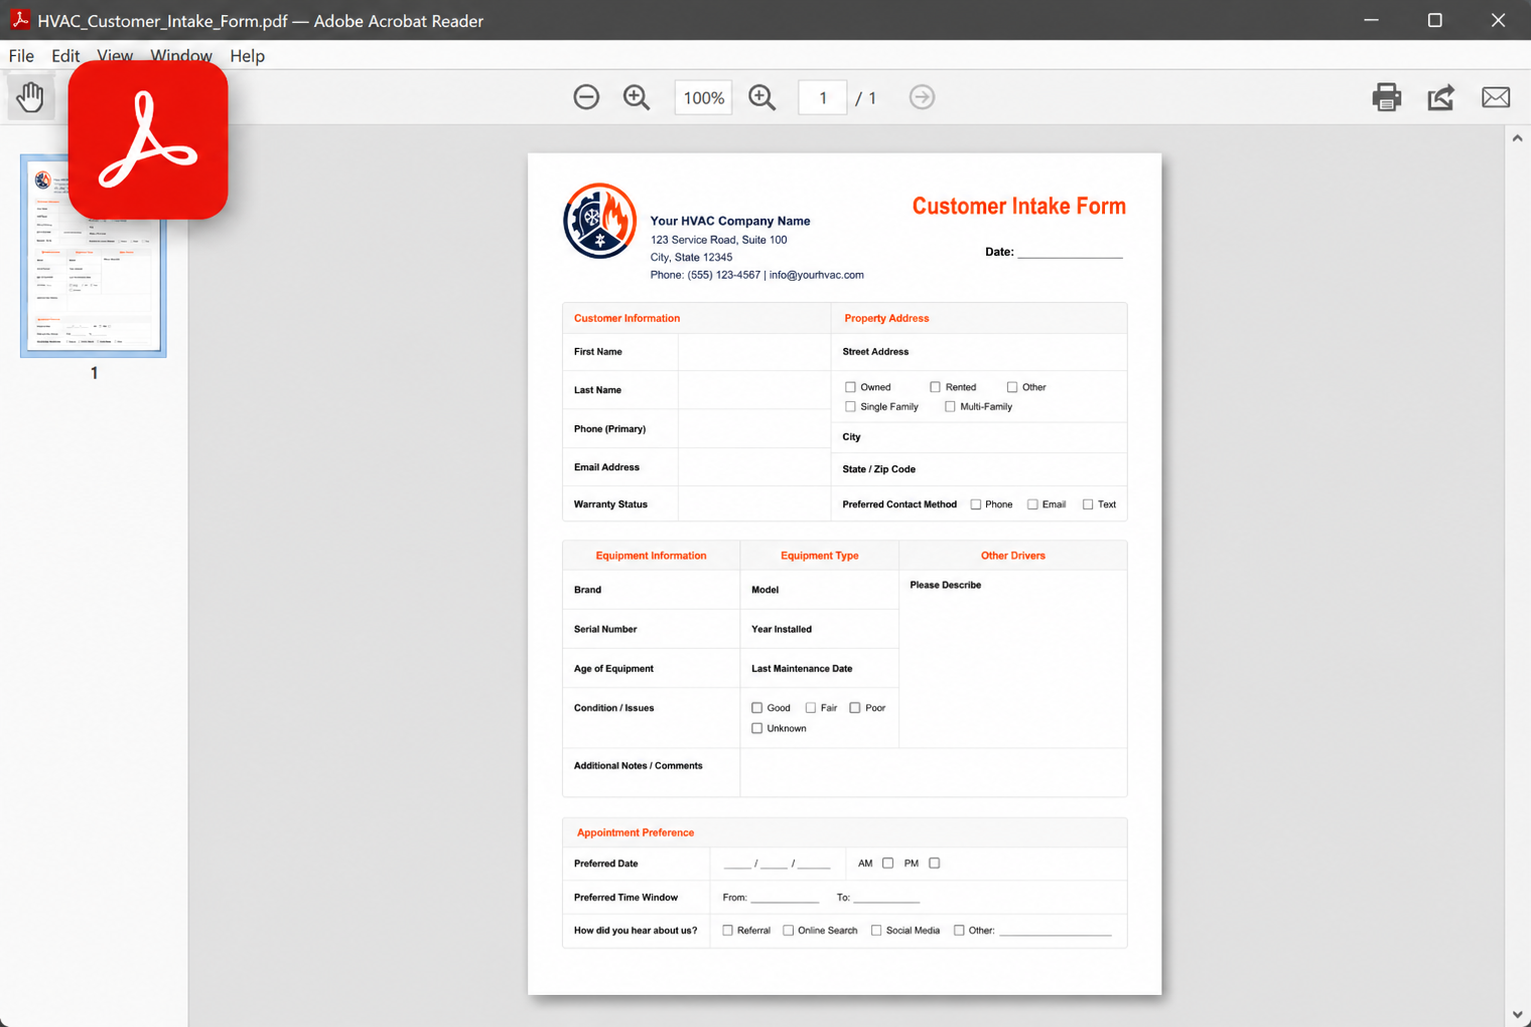Check Email contact method checkbox

coord(1033,505)
